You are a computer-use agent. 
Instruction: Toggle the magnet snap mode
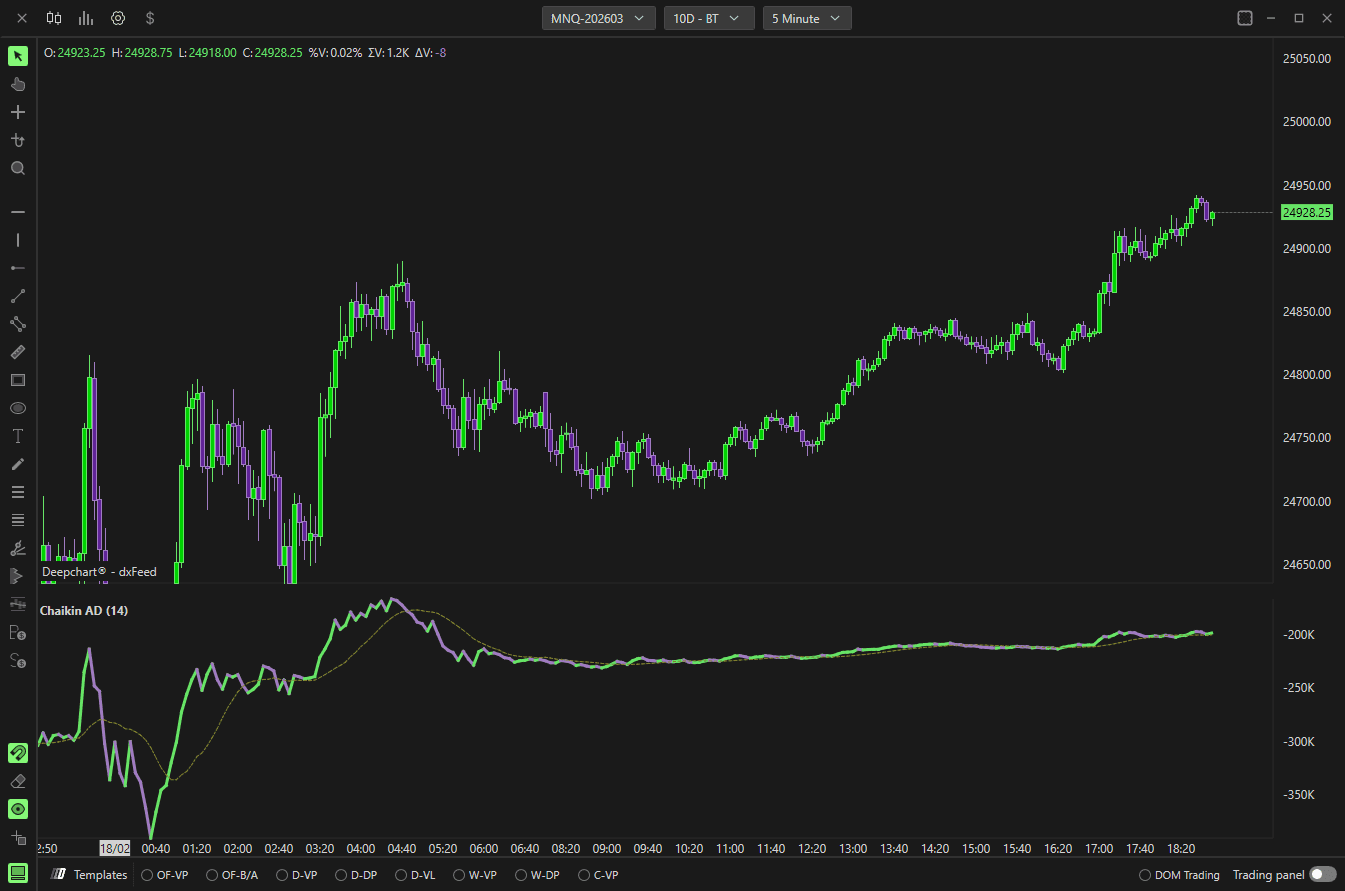18,753
